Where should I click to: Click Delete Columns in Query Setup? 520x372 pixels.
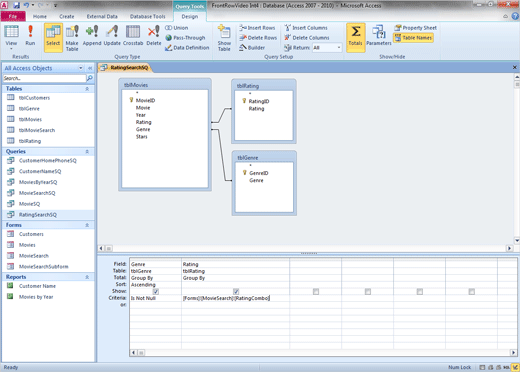click(x=307, y=38)
